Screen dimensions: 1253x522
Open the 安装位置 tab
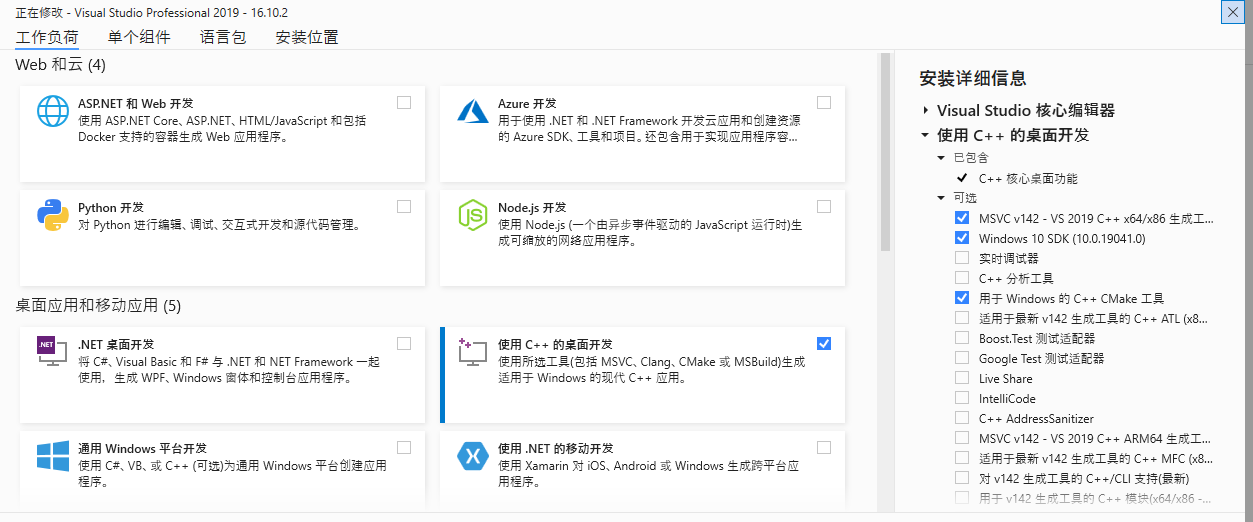[307, 38]
